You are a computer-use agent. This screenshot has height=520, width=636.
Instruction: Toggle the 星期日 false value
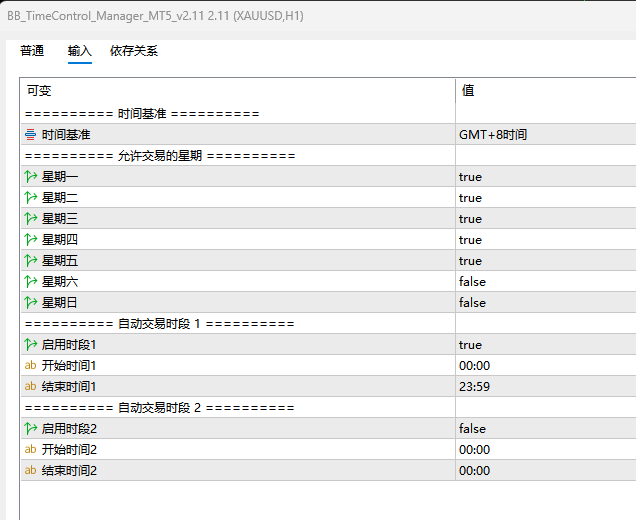coord(472,303)
